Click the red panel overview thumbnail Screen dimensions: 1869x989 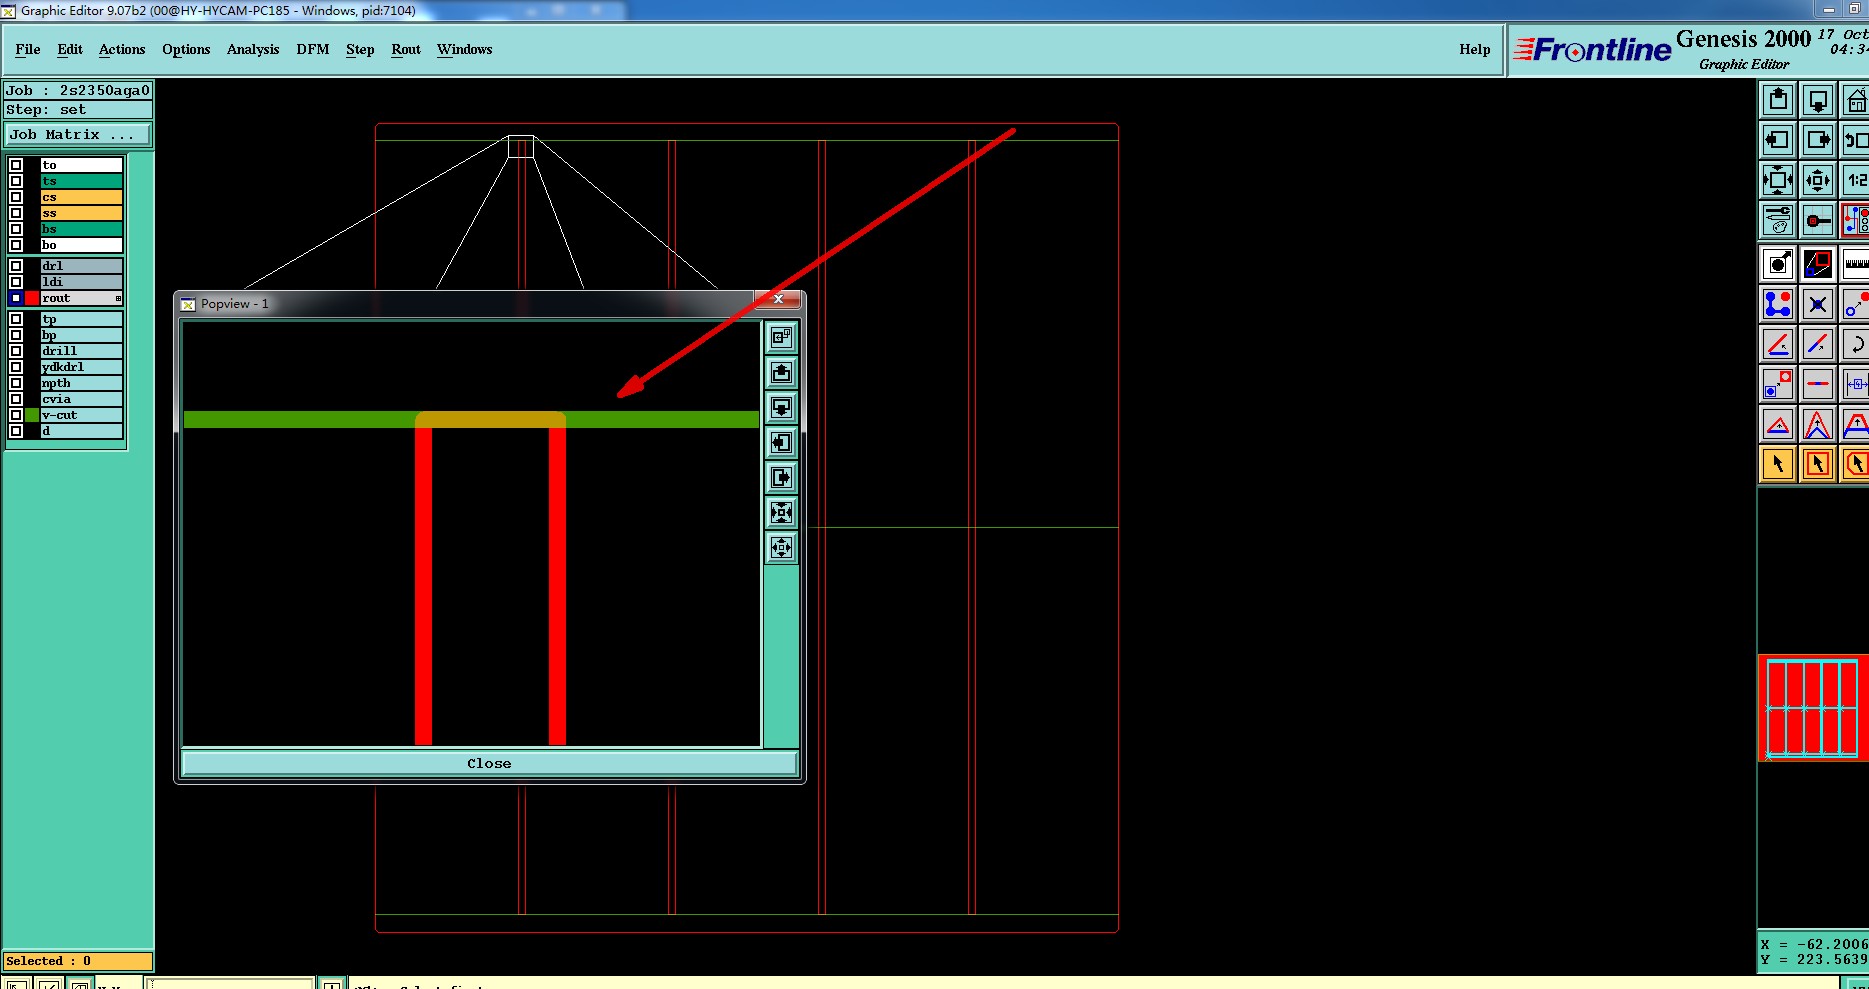tap(1813, 708)
